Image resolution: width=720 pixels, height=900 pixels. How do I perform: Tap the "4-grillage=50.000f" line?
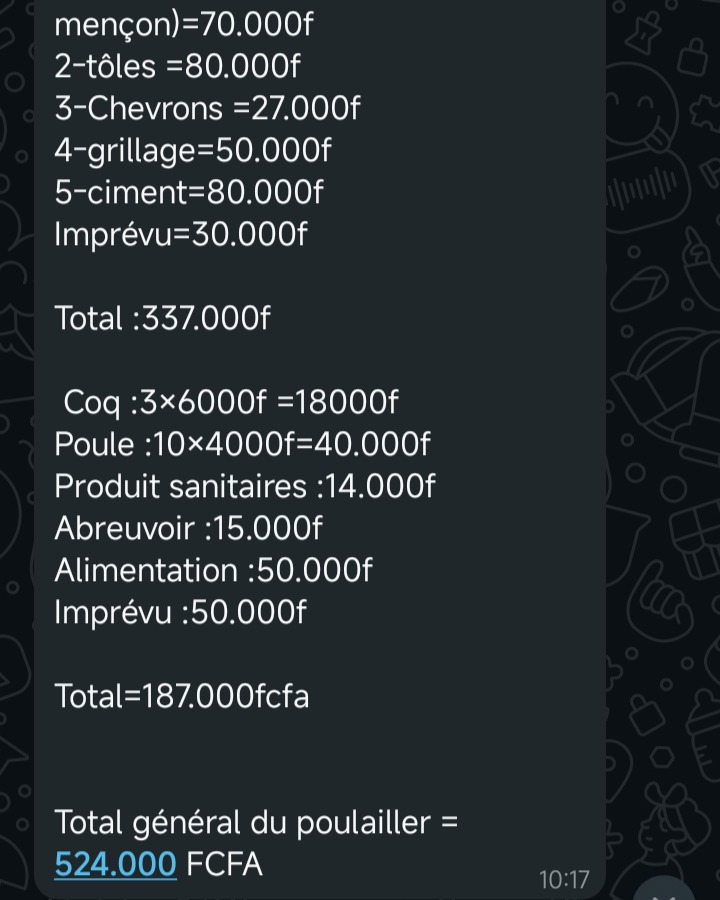(193, 150)
